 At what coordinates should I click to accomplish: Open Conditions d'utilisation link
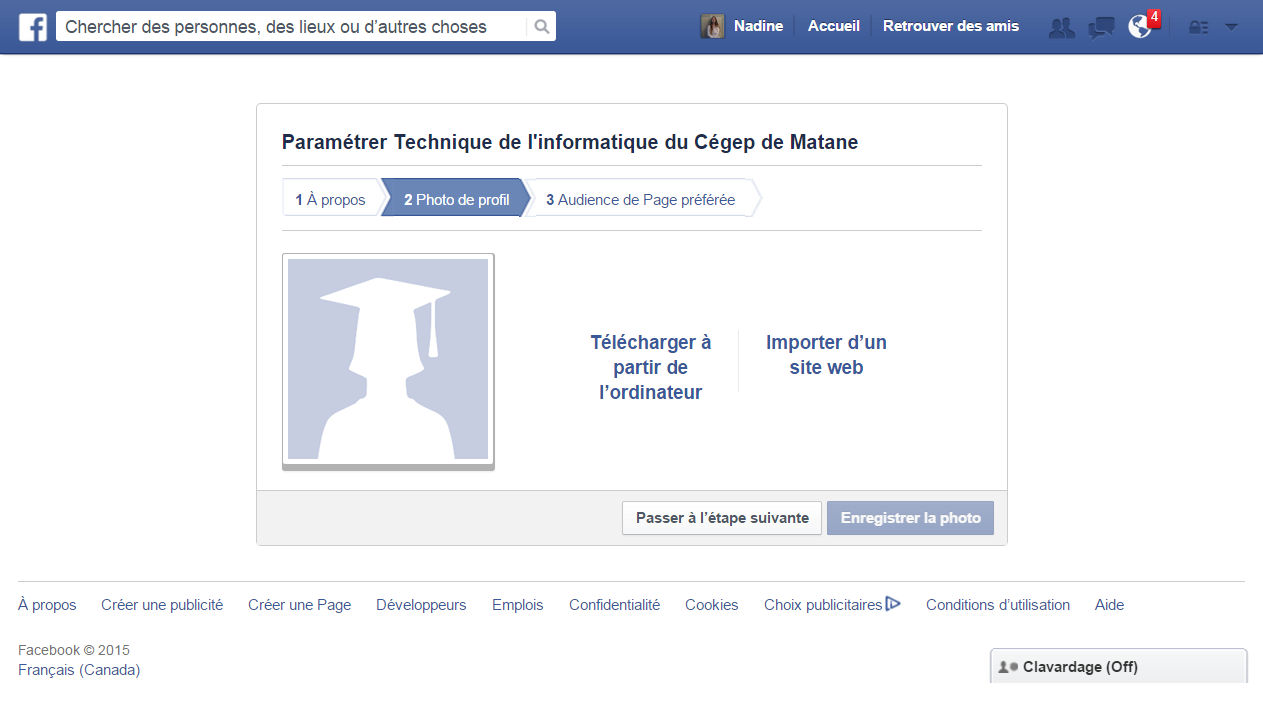tap(998, 605)
